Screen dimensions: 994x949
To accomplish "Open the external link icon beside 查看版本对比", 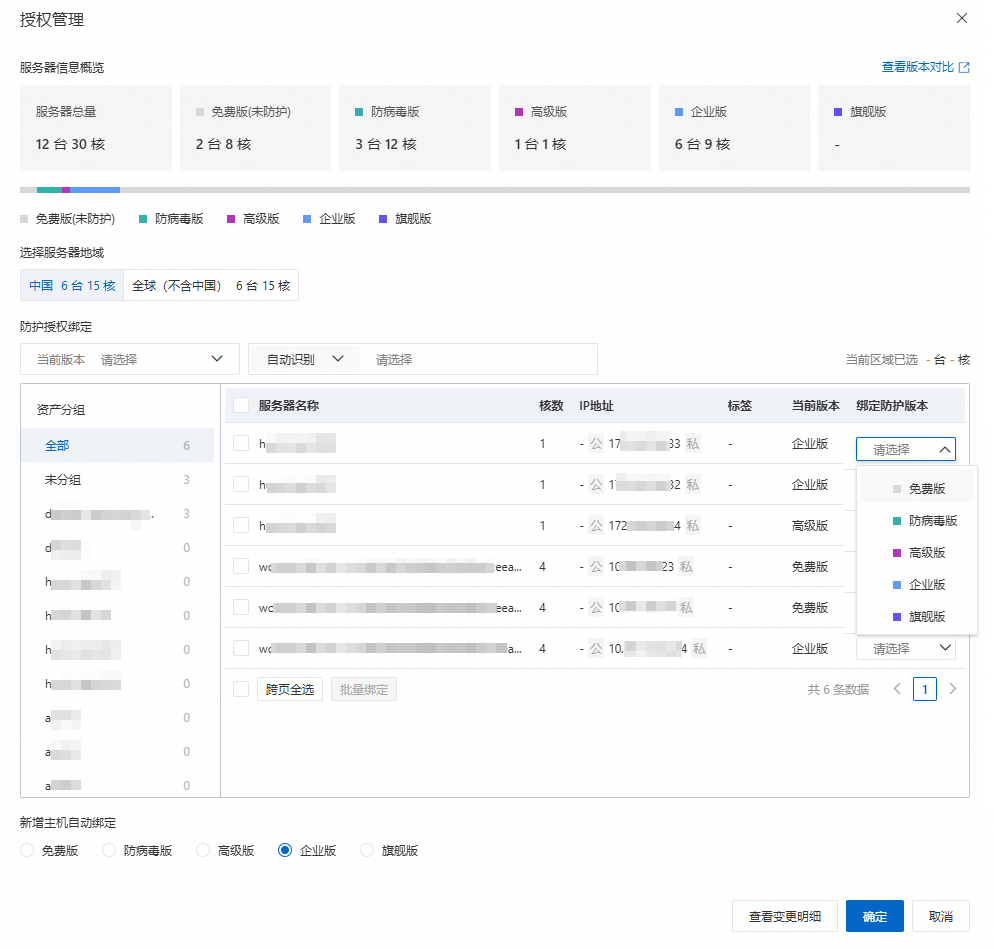I will coord(964,67).
